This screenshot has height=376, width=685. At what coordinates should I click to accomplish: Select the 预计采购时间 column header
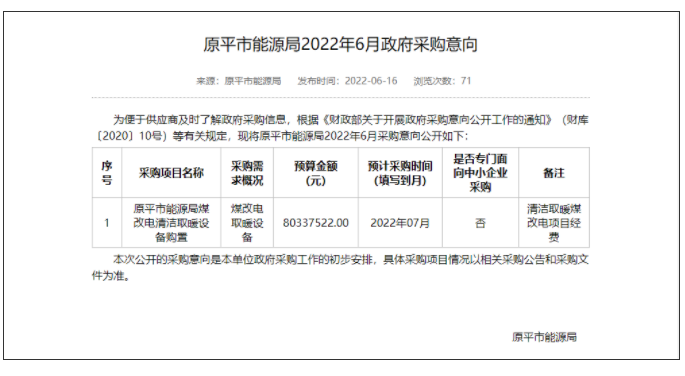[x=400, y=173]
